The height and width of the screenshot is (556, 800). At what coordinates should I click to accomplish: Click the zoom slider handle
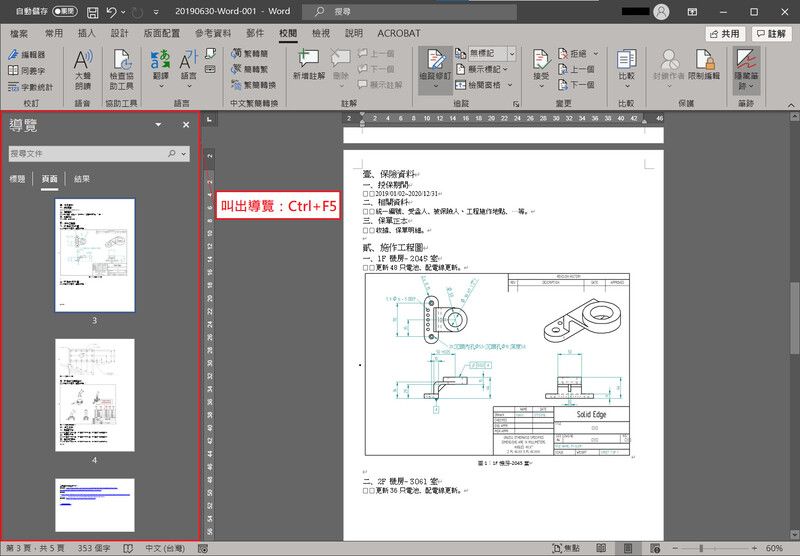click(701, 548)
